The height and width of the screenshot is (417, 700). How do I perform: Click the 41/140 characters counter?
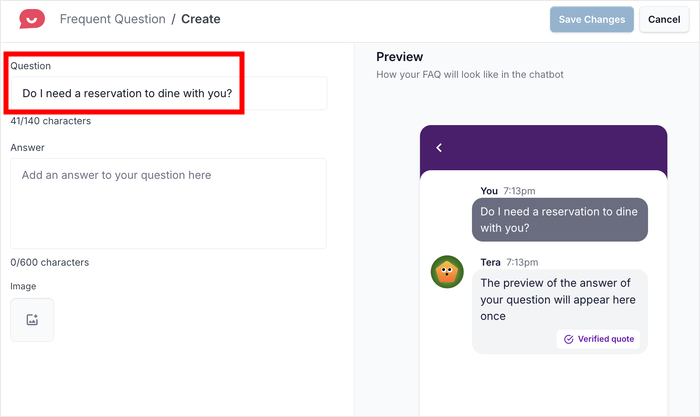[x=51, y=121]
